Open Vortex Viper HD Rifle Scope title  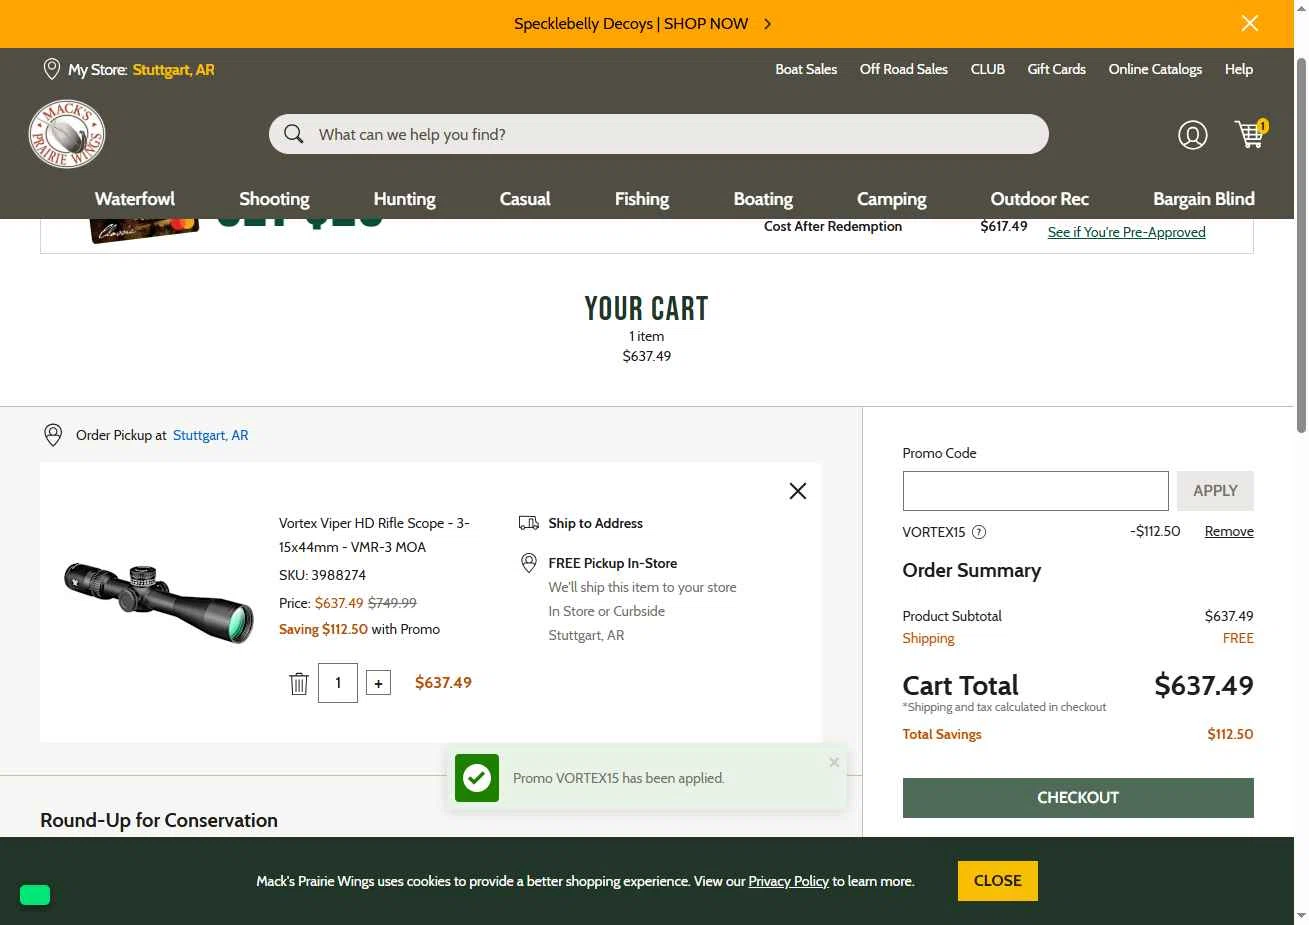(374, 535)
